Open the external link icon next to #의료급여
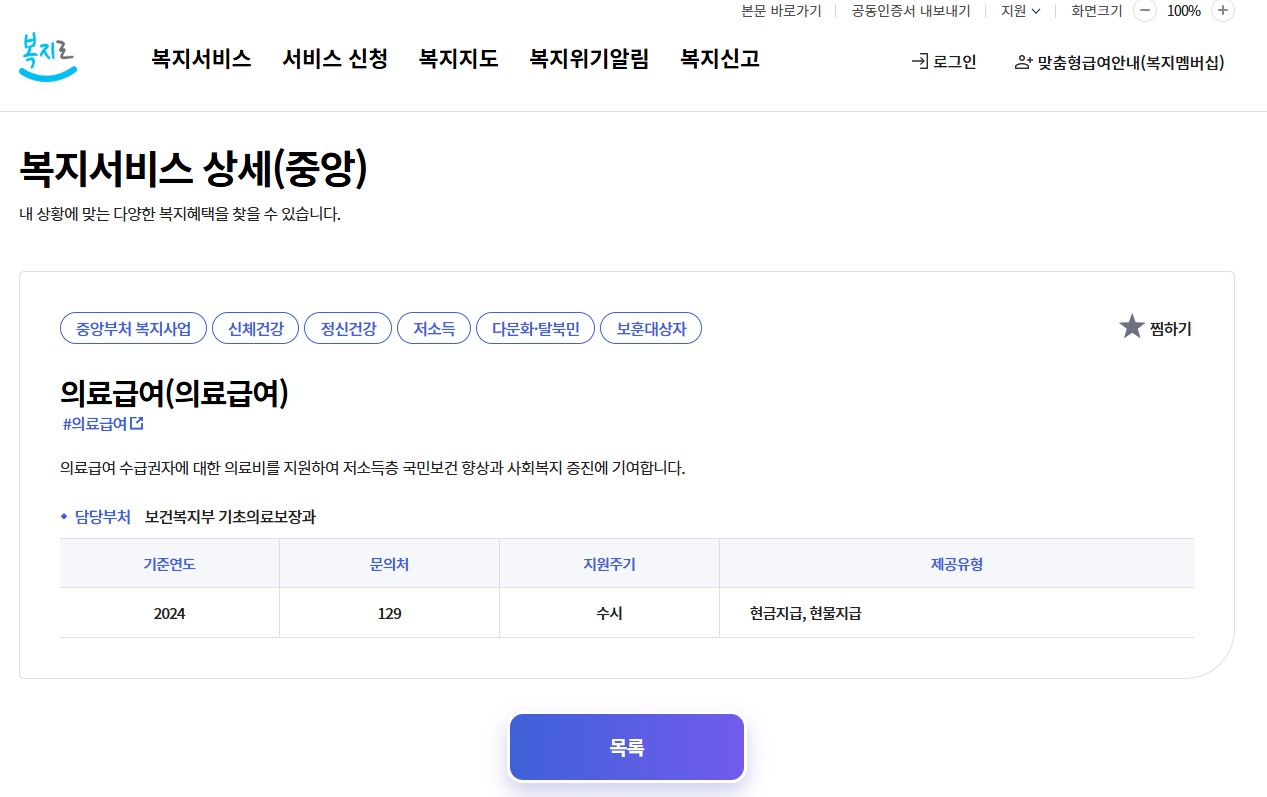 click(x=137, y=423)
